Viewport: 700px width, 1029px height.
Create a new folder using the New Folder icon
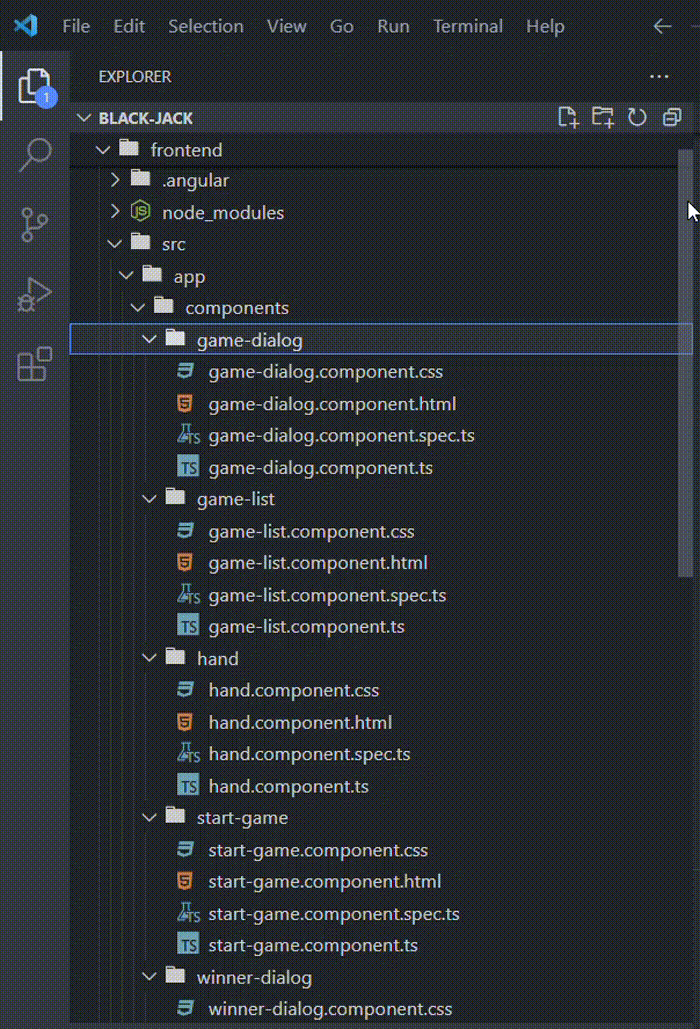coord(603,117)
